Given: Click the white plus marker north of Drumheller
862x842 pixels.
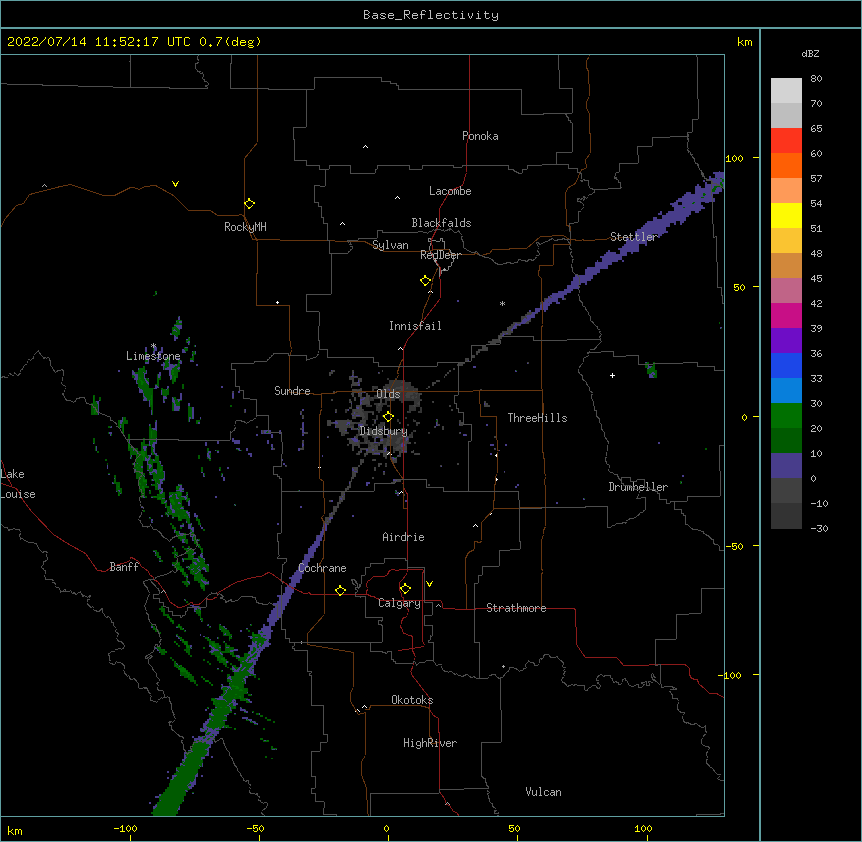Looking at the screenshot, I should coord(612,375).
